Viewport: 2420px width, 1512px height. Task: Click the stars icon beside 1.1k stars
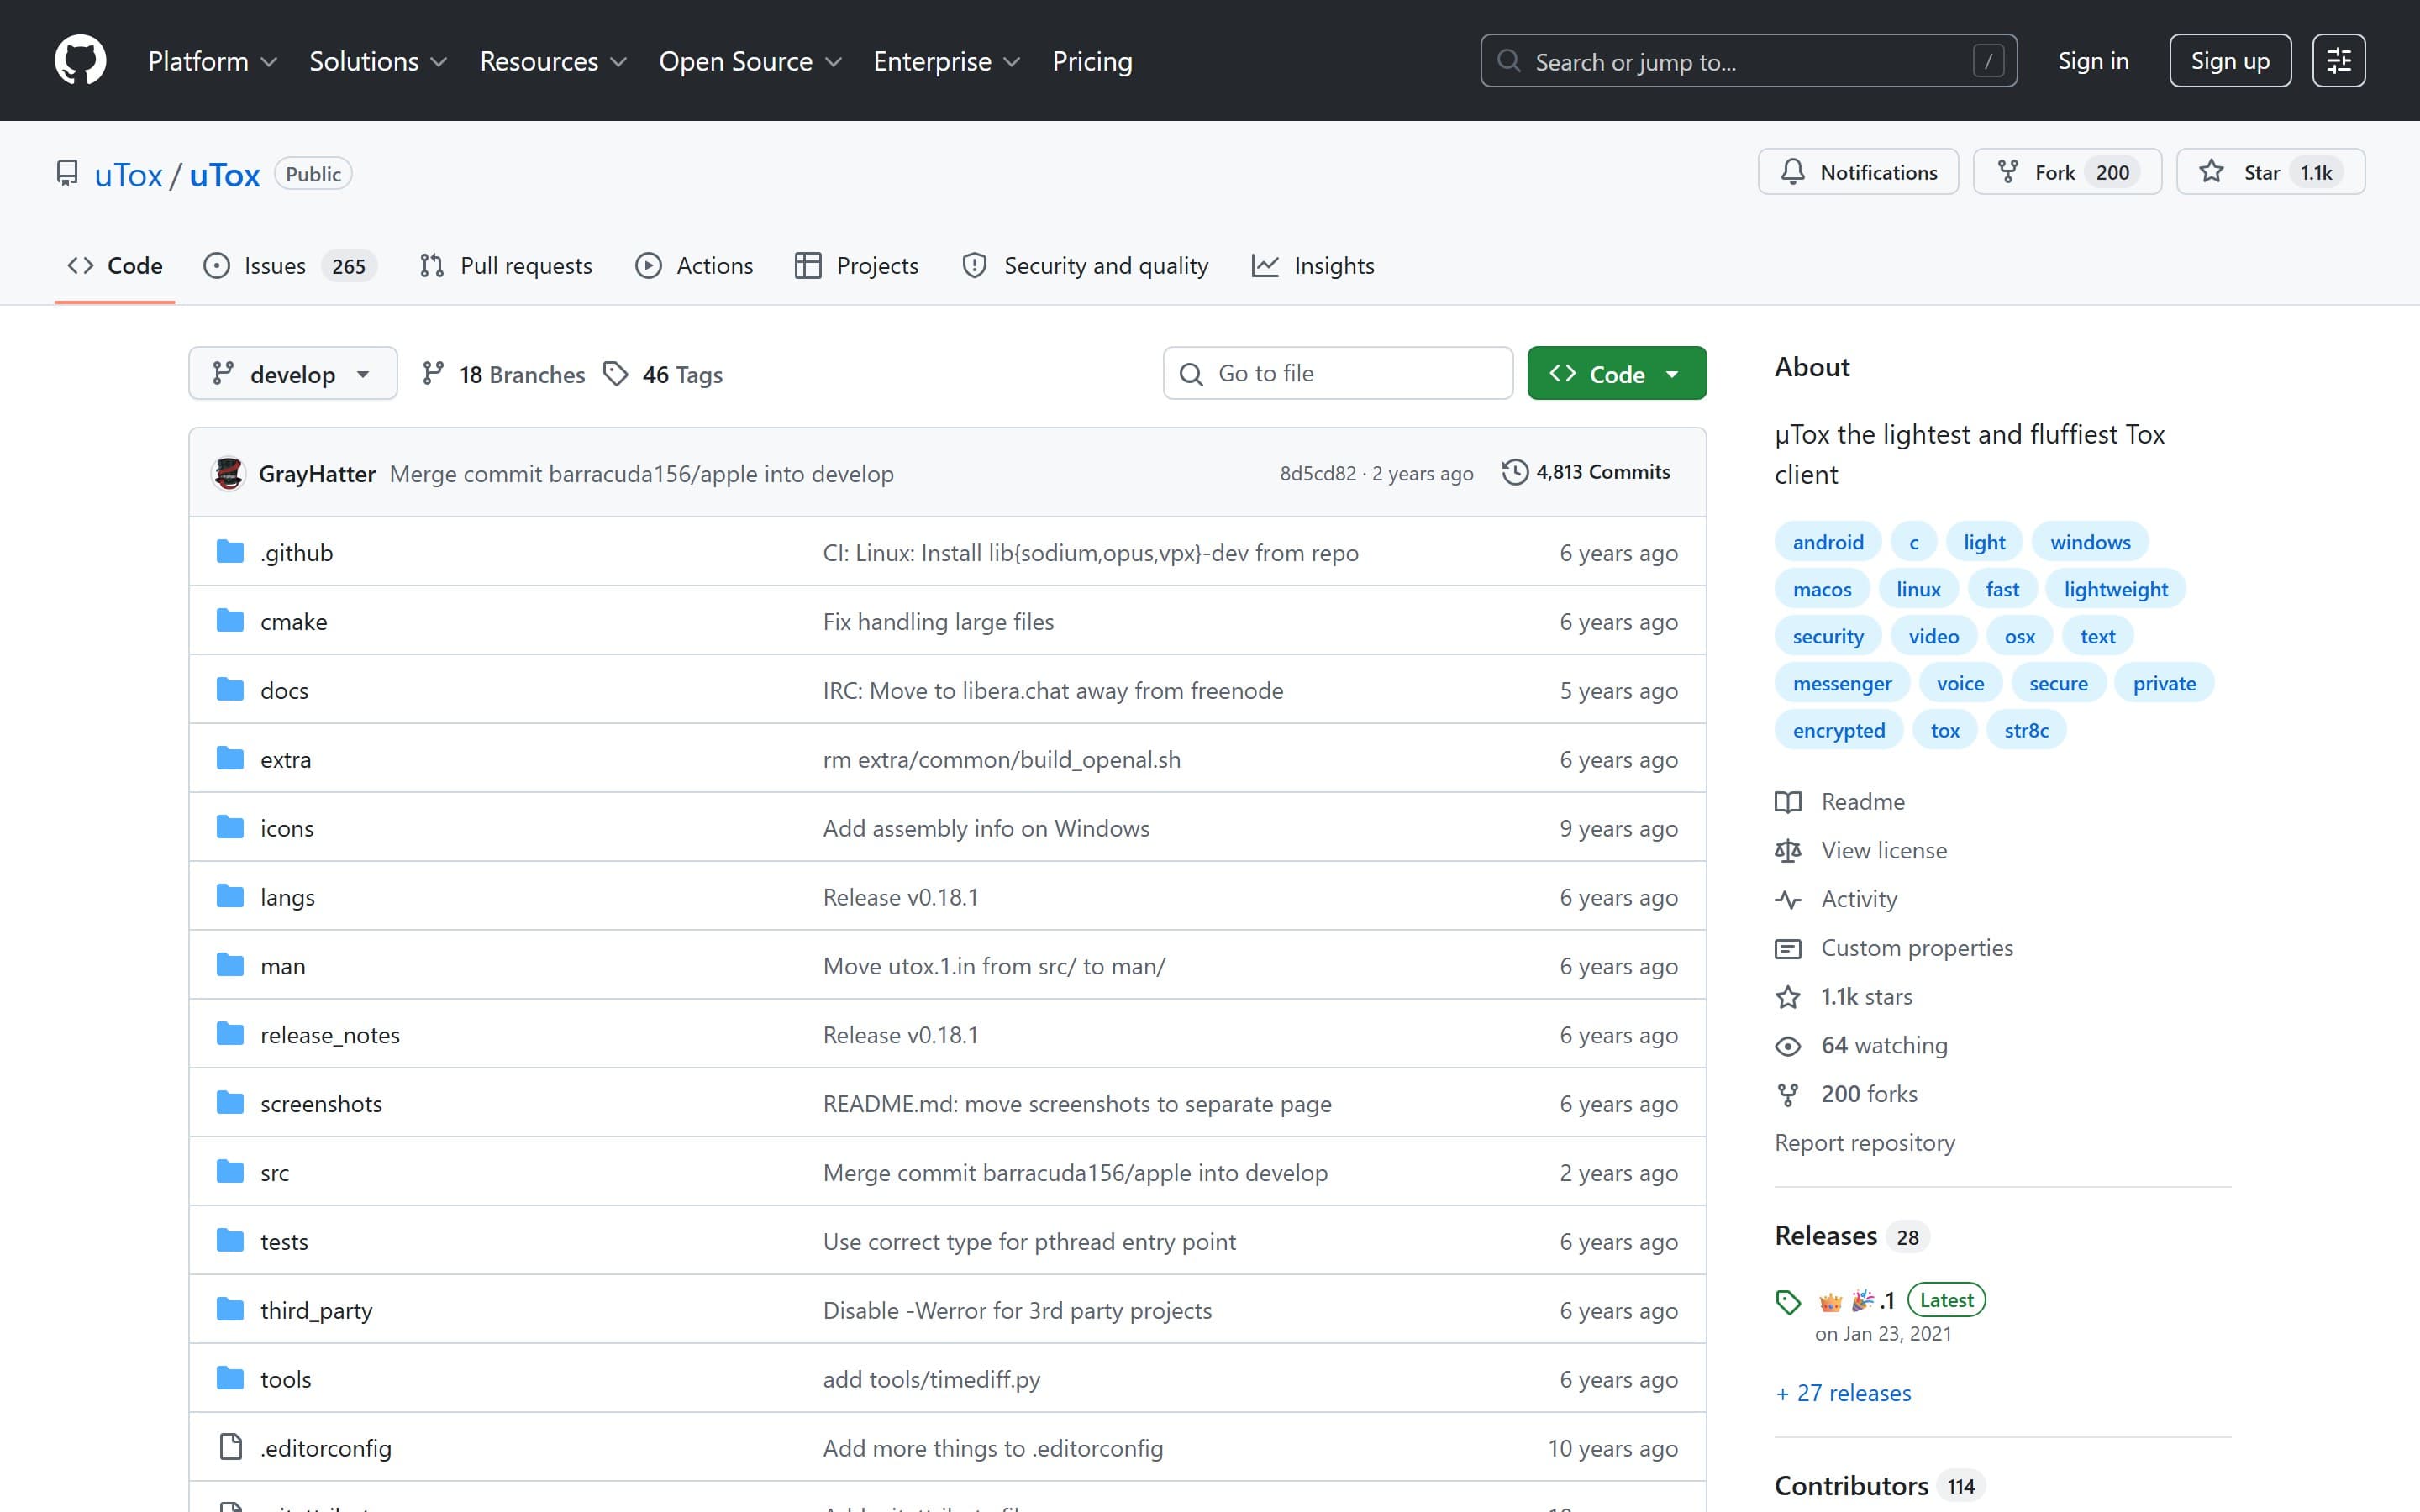[x=1787, y=997]
